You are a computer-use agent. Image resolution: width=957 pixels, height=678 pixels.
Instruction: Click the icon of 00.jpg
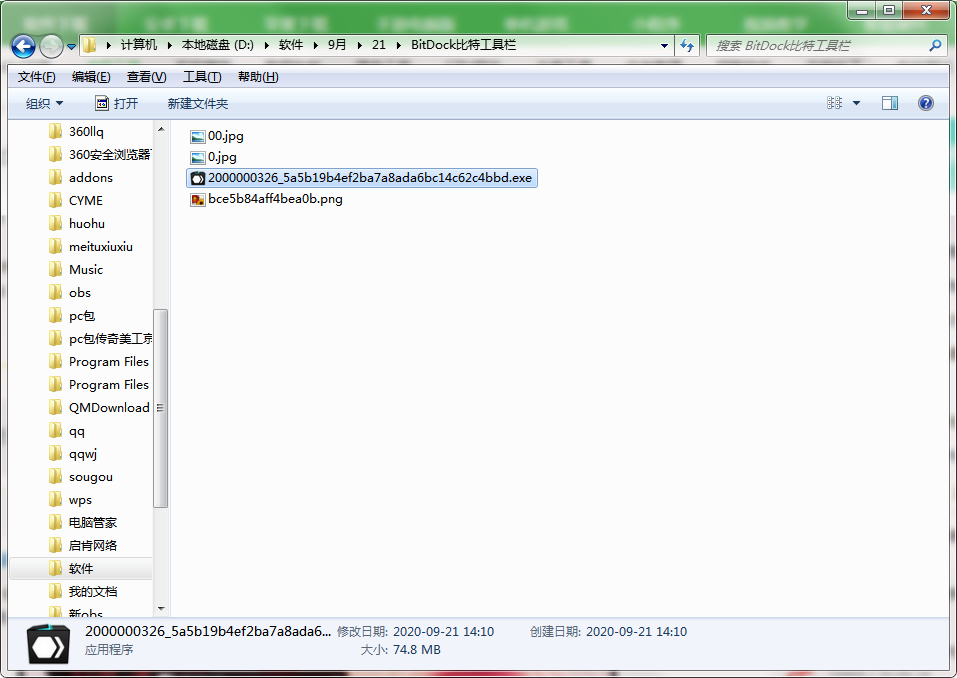click(x=197, y=137)
